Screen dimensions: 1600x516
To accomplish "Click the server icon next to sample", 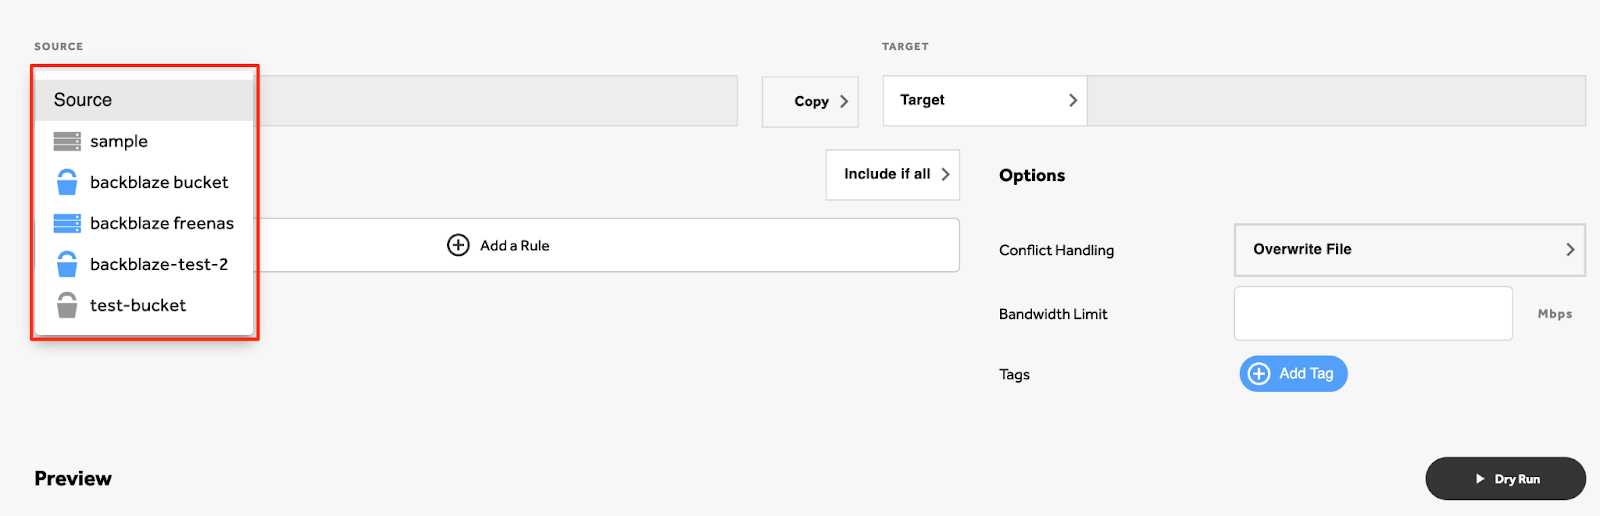I will 67,141.
